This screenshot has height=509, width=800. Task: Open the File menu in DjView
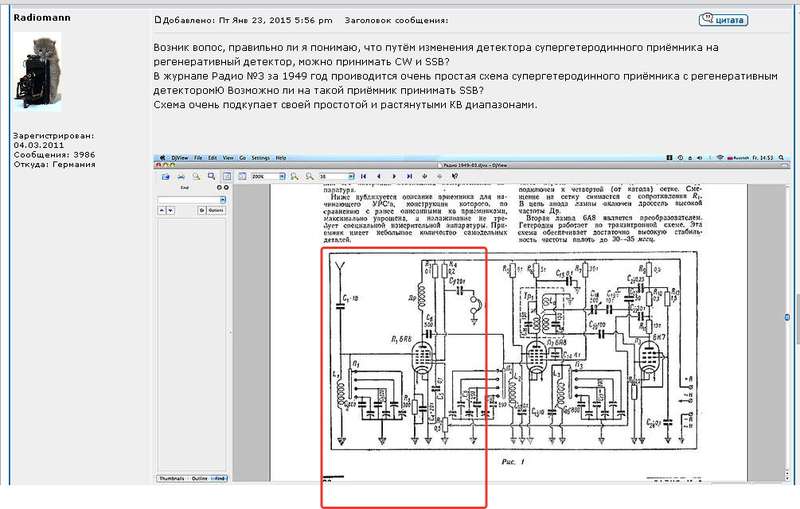(x=198, y=158)
